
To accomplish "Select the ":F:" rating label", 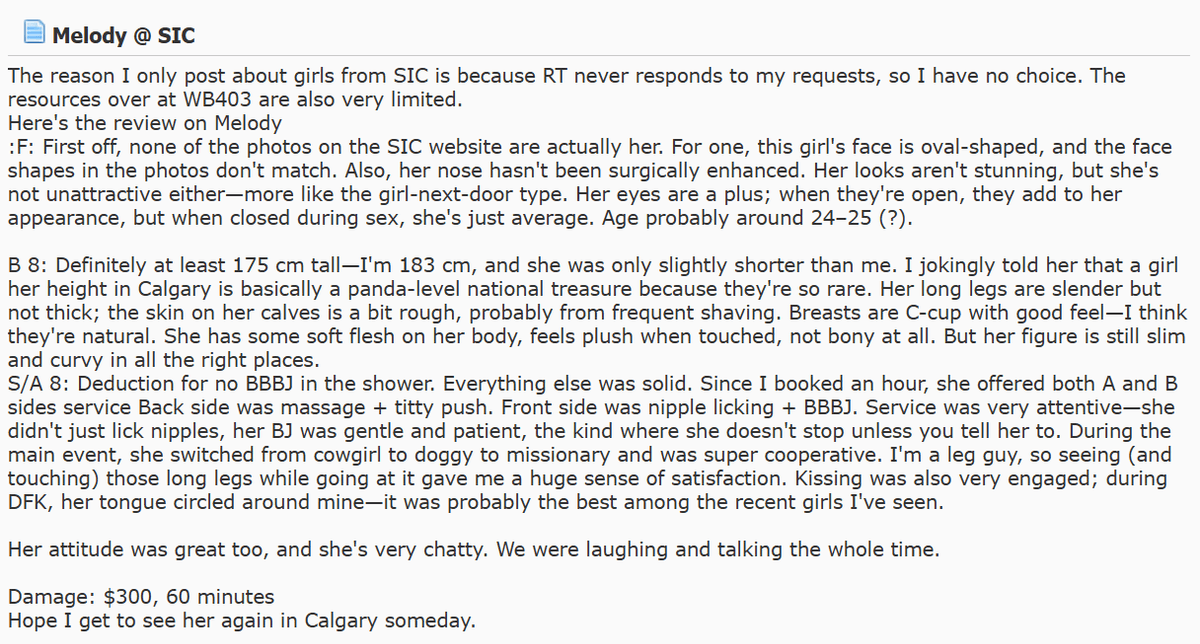I will (x=20, y=146).
